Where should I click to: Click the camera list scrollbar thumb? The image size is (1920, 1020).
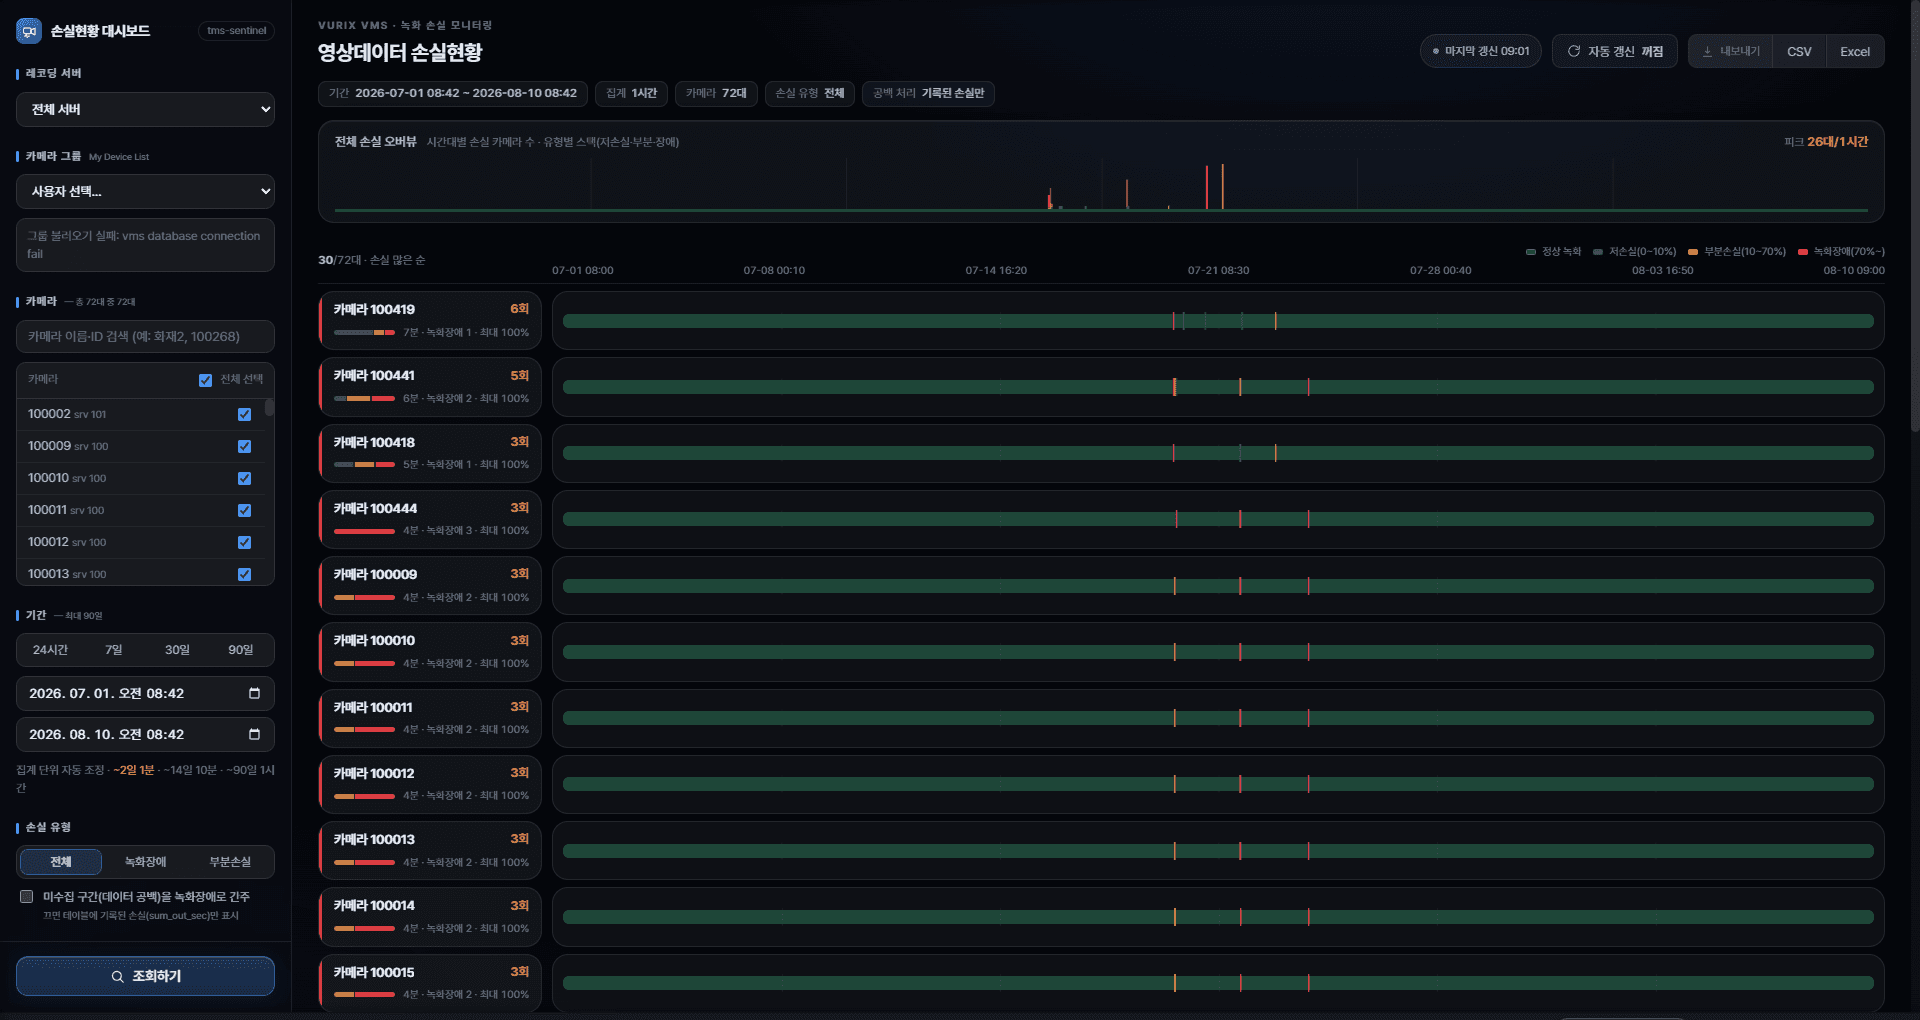point(269,407)
